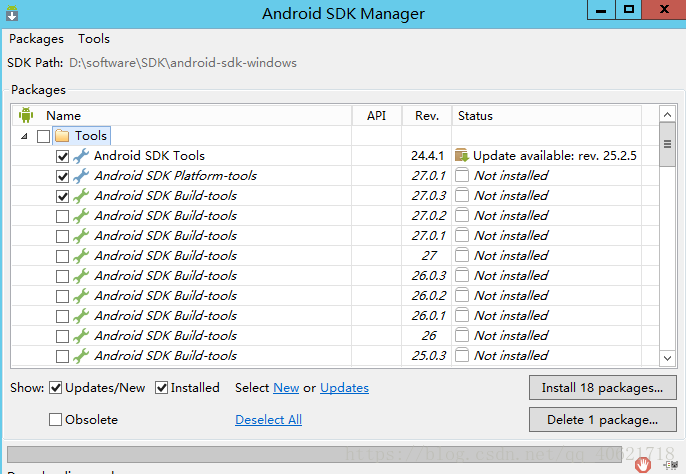Click the wrench icon for Build-tools 26.0.2
The height and width of the screenshot is (474, 686).
(x=81, y=295)
